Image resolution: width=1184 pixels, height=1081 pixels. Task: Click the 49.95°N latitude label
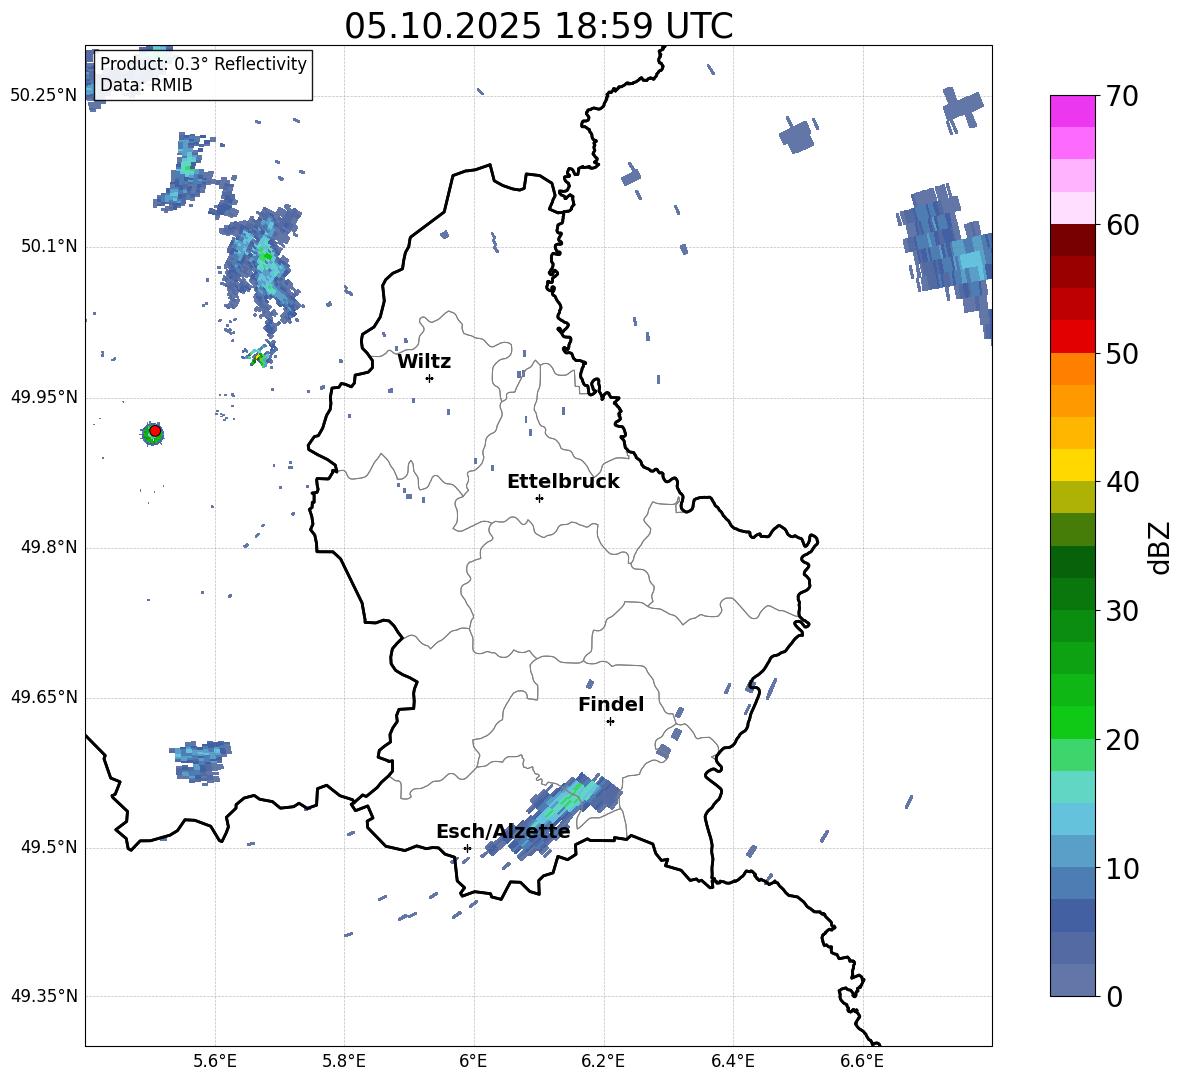44,397
